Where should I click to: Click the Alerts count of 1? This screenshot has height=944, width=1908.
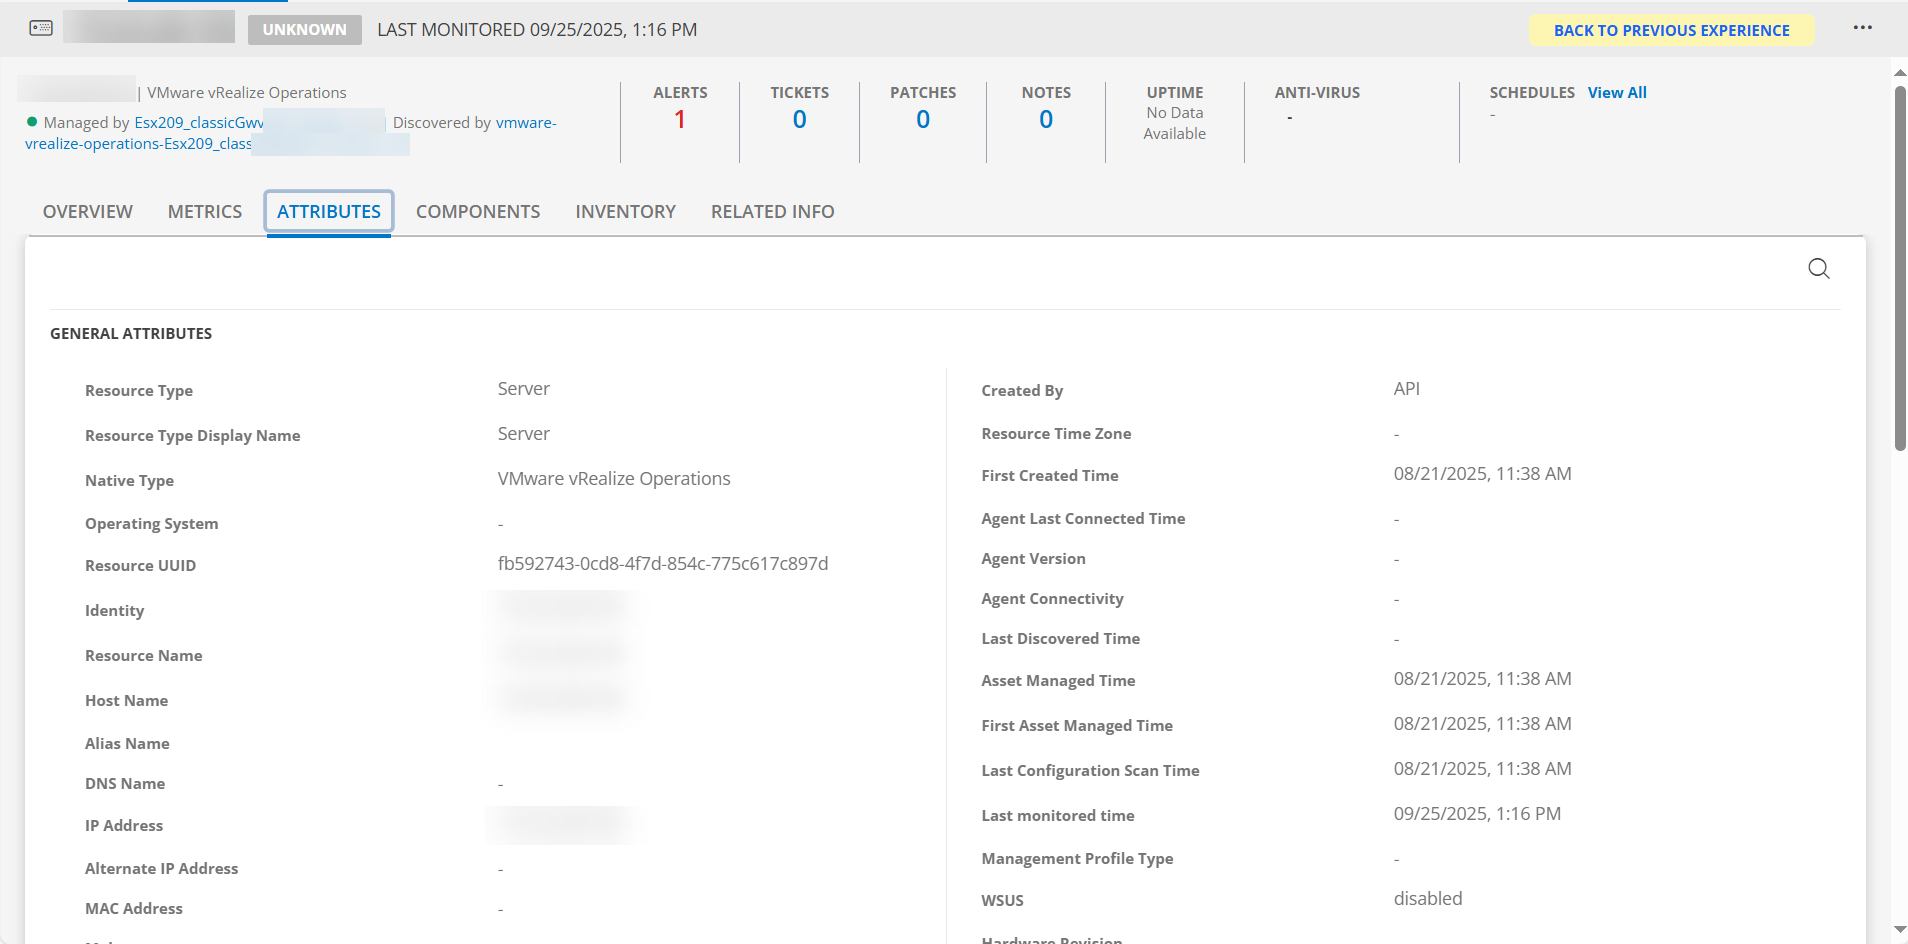(x=680, y=120)
